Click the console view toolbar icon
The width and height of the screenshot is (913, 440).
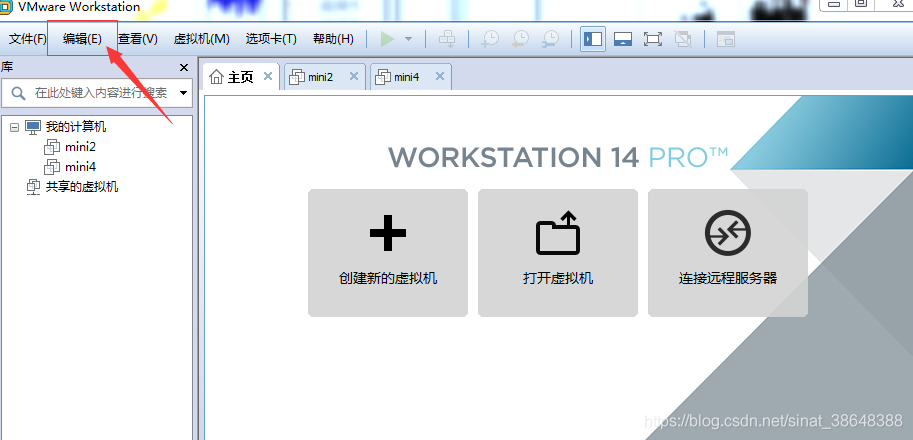pos(726,39)
